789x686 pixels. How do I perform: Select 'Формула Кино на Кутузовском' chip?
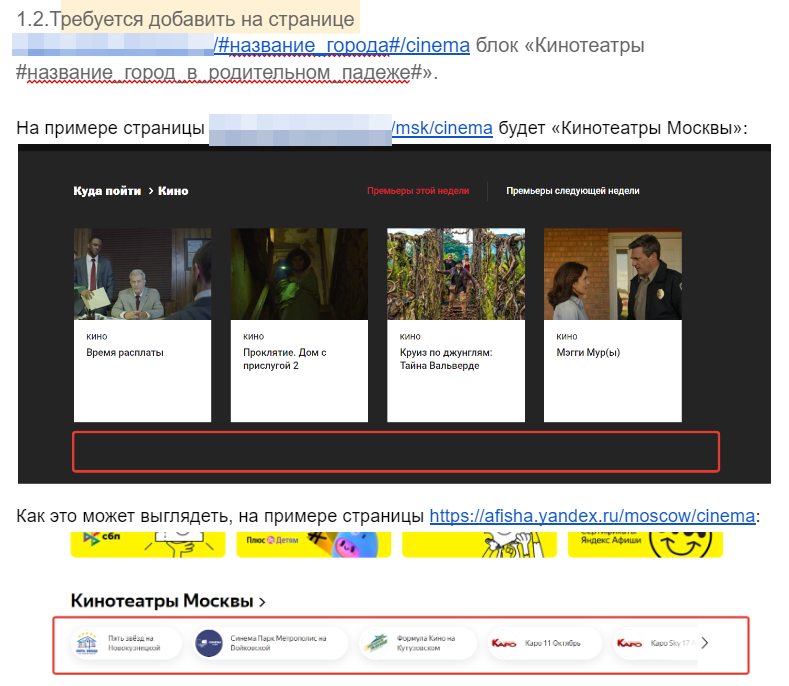tap(418, 643)
